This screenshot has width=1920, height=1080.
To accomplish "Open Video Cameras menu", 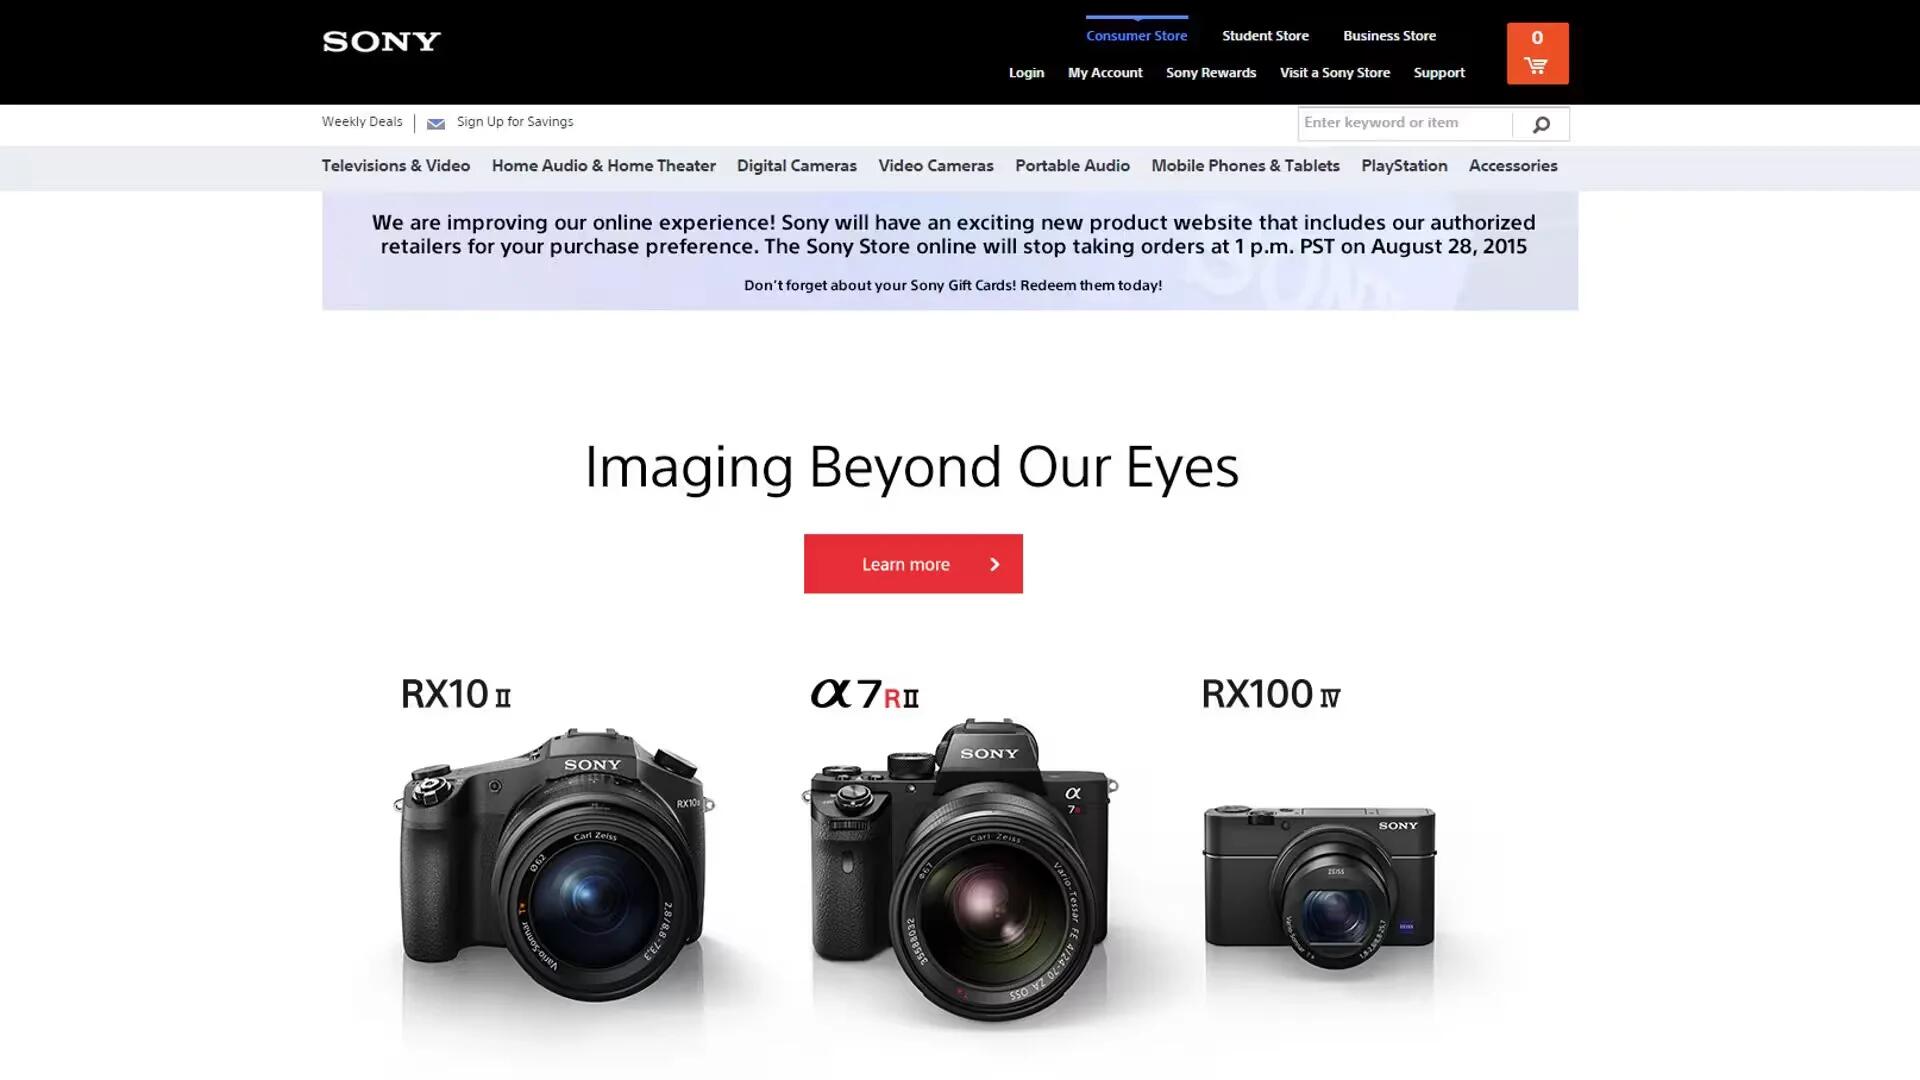I will (x=936, y=166).
